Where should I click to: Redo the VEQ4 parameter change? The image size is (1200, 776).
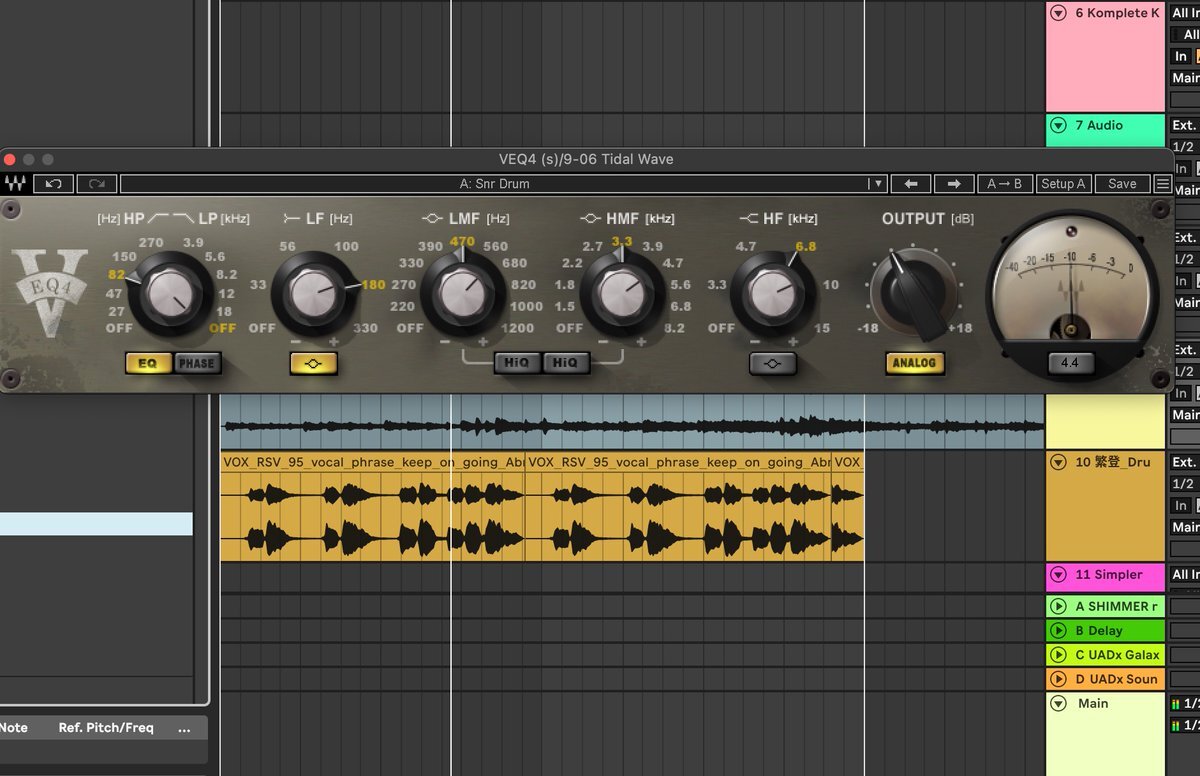[x=97, y=184]
